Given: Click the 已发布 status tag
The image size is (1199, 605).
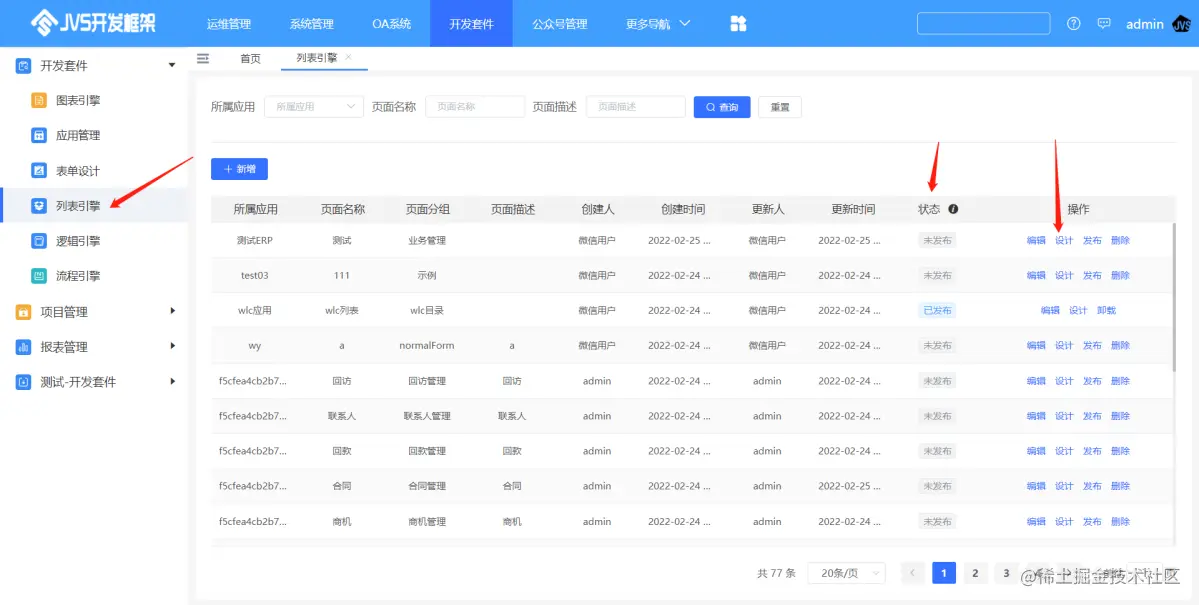Looking at the screenshot, I should tap(937, 311).
